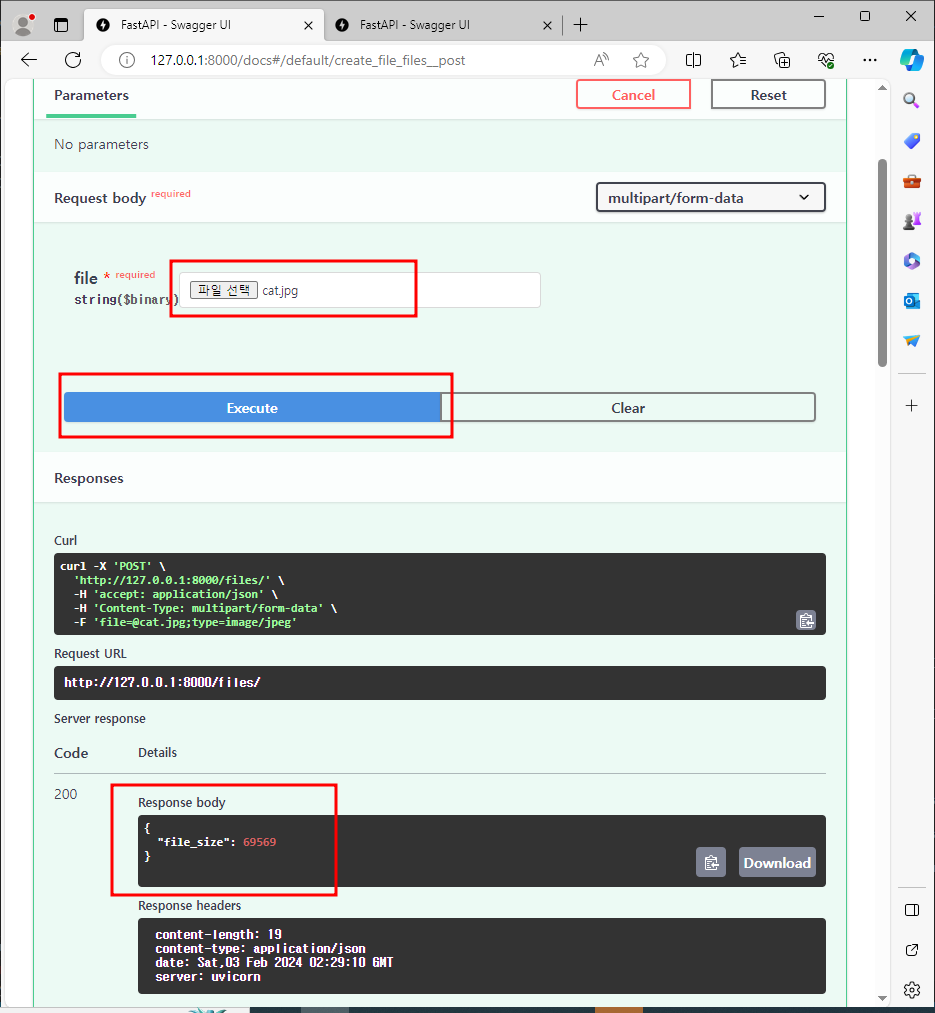Image resolution: width=935 pixels, height=1013 pixels.
Task: Click the 'server: uvicorn' header line
Action: click(207, 977)
